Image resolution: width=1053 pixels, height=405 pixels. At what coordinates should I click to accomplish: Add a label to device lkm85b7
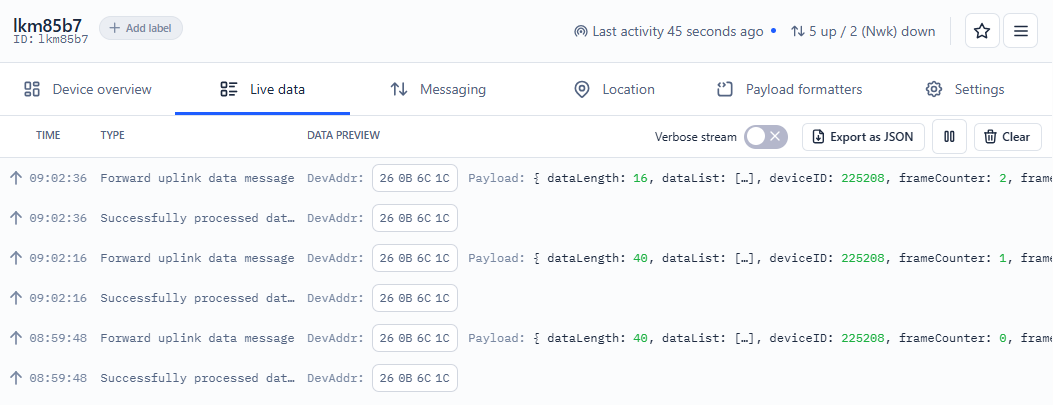[x=141, y=28]
